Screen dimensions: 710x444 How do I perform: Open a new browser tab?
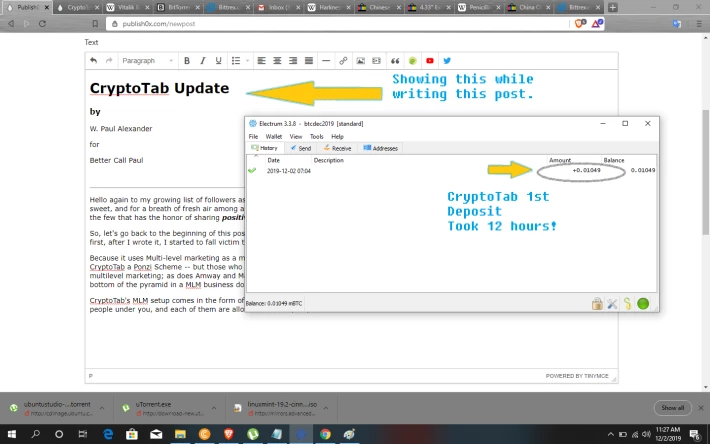click(x=612, y=7)
